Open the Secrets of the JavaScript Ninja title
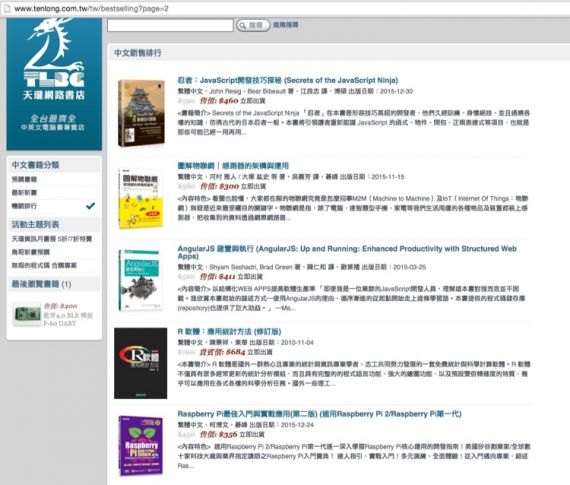Image resolution: width=570 pixels, height=485 pixels. tap(288, 80)
